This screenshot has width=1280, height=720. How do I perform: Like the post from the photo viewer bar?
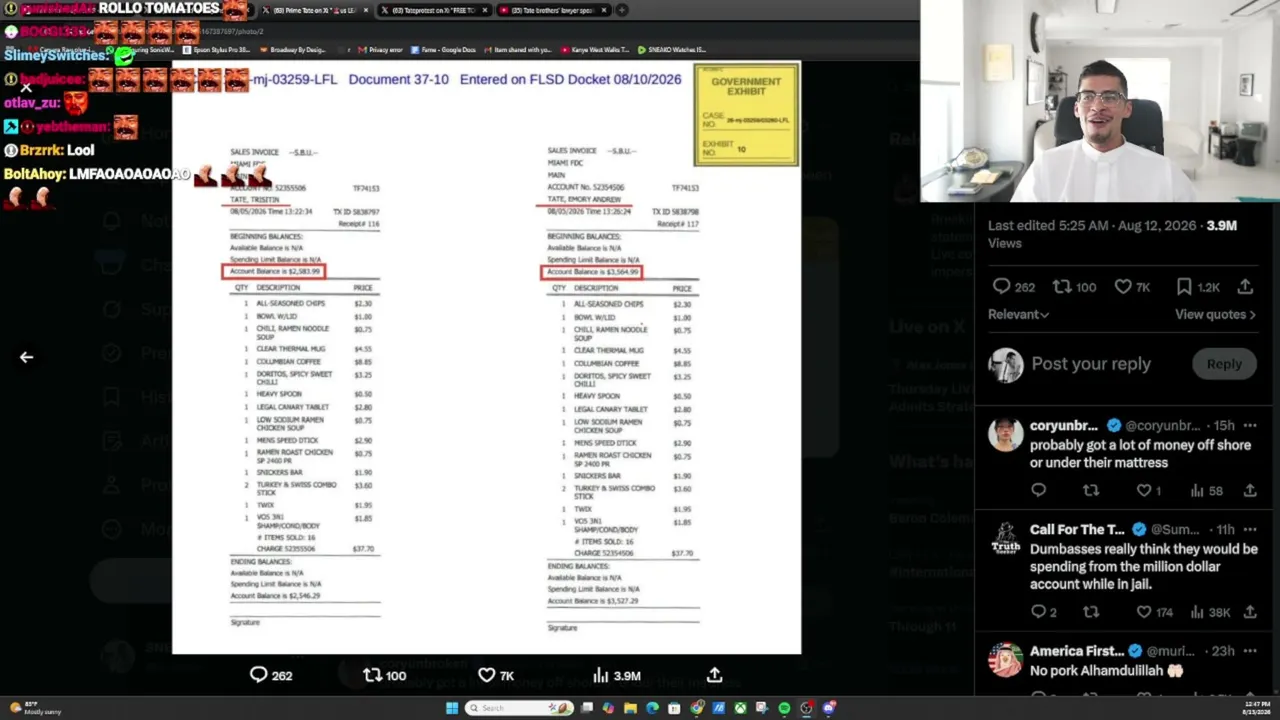(x=496, y=675)
